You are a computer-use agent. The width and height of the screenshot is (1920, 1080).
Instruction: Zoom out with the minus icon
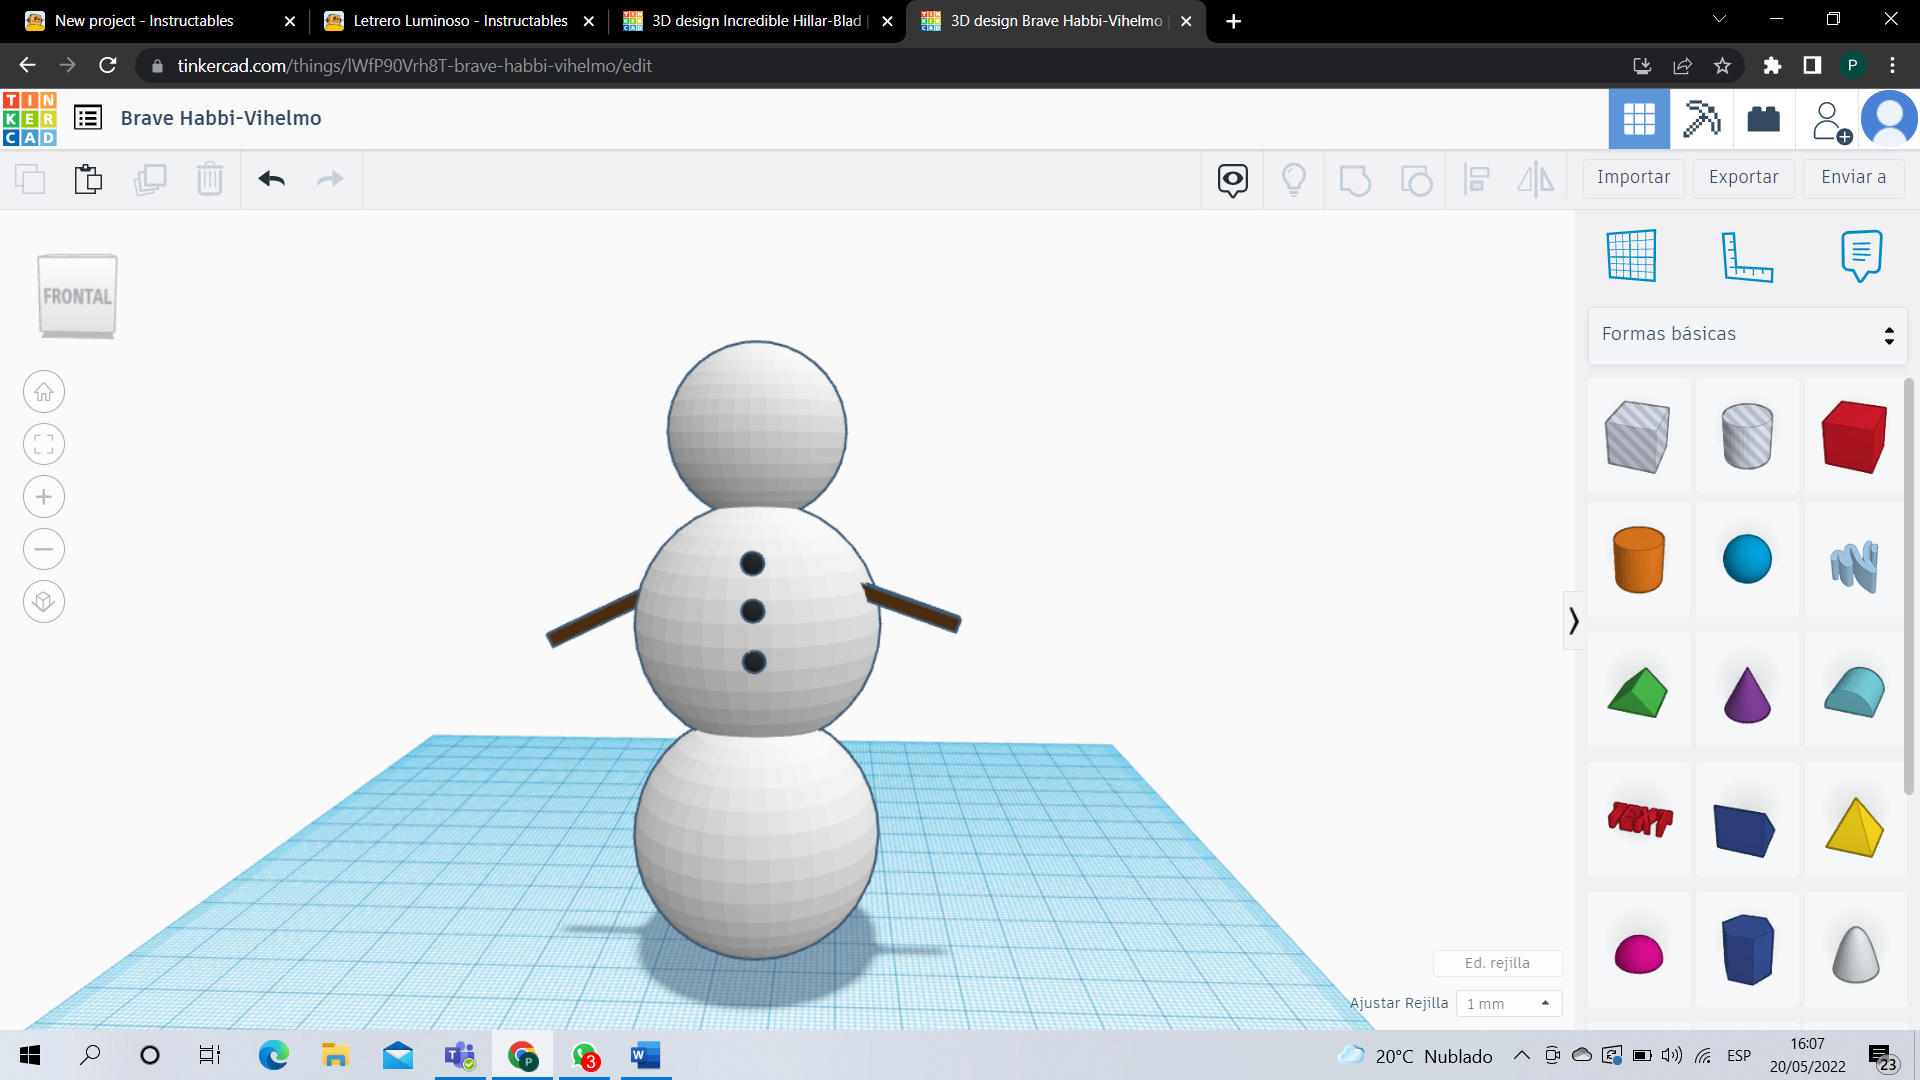click(44, 549)
